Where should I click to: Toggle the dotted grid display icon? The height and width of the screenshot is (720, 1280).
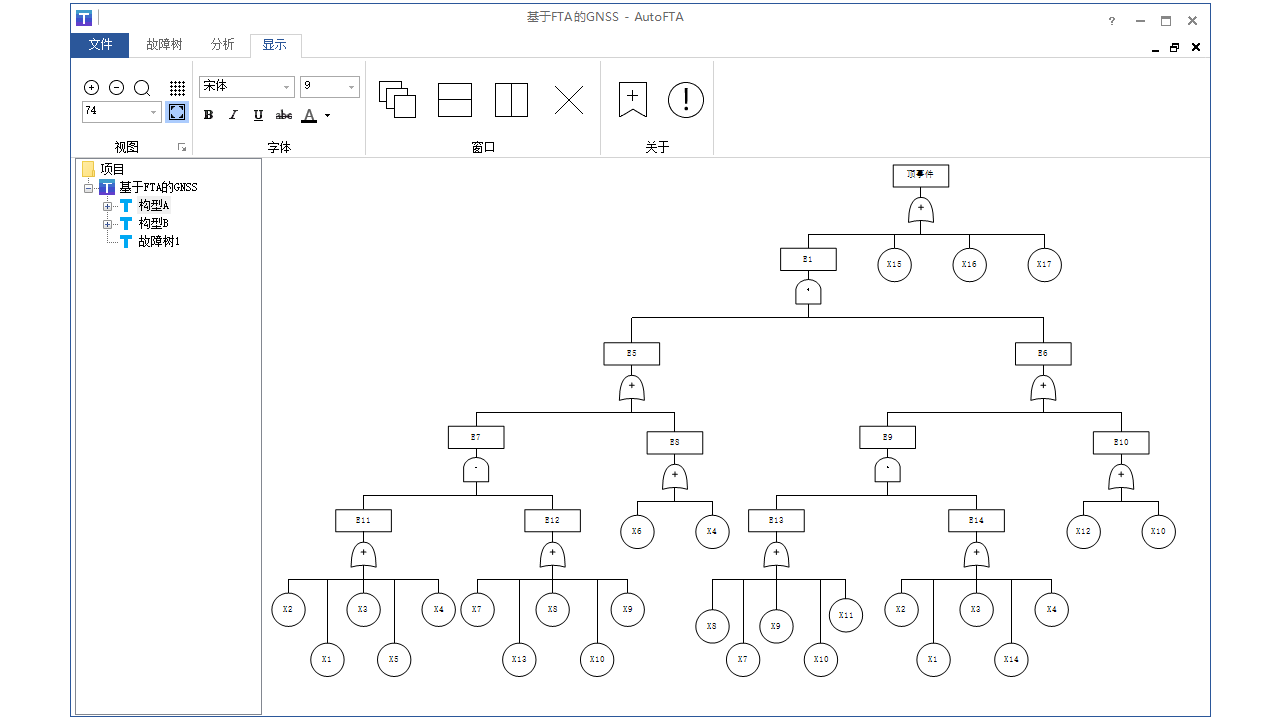coord(177,88)
